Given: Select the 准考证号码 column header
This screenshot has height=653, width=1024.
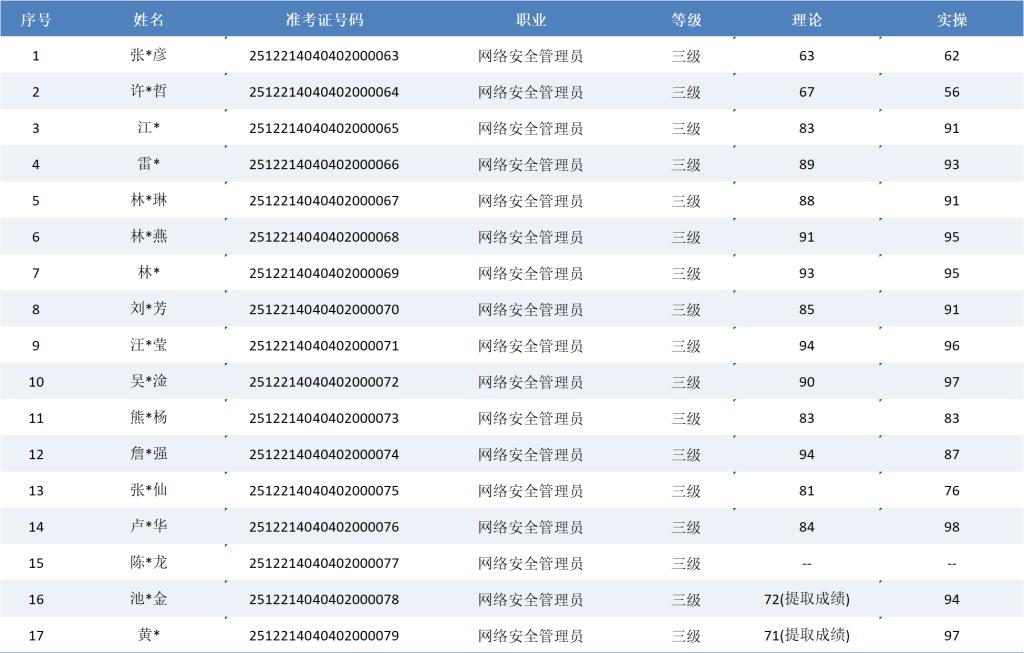Looking at the screenshot, I should 324,20.
